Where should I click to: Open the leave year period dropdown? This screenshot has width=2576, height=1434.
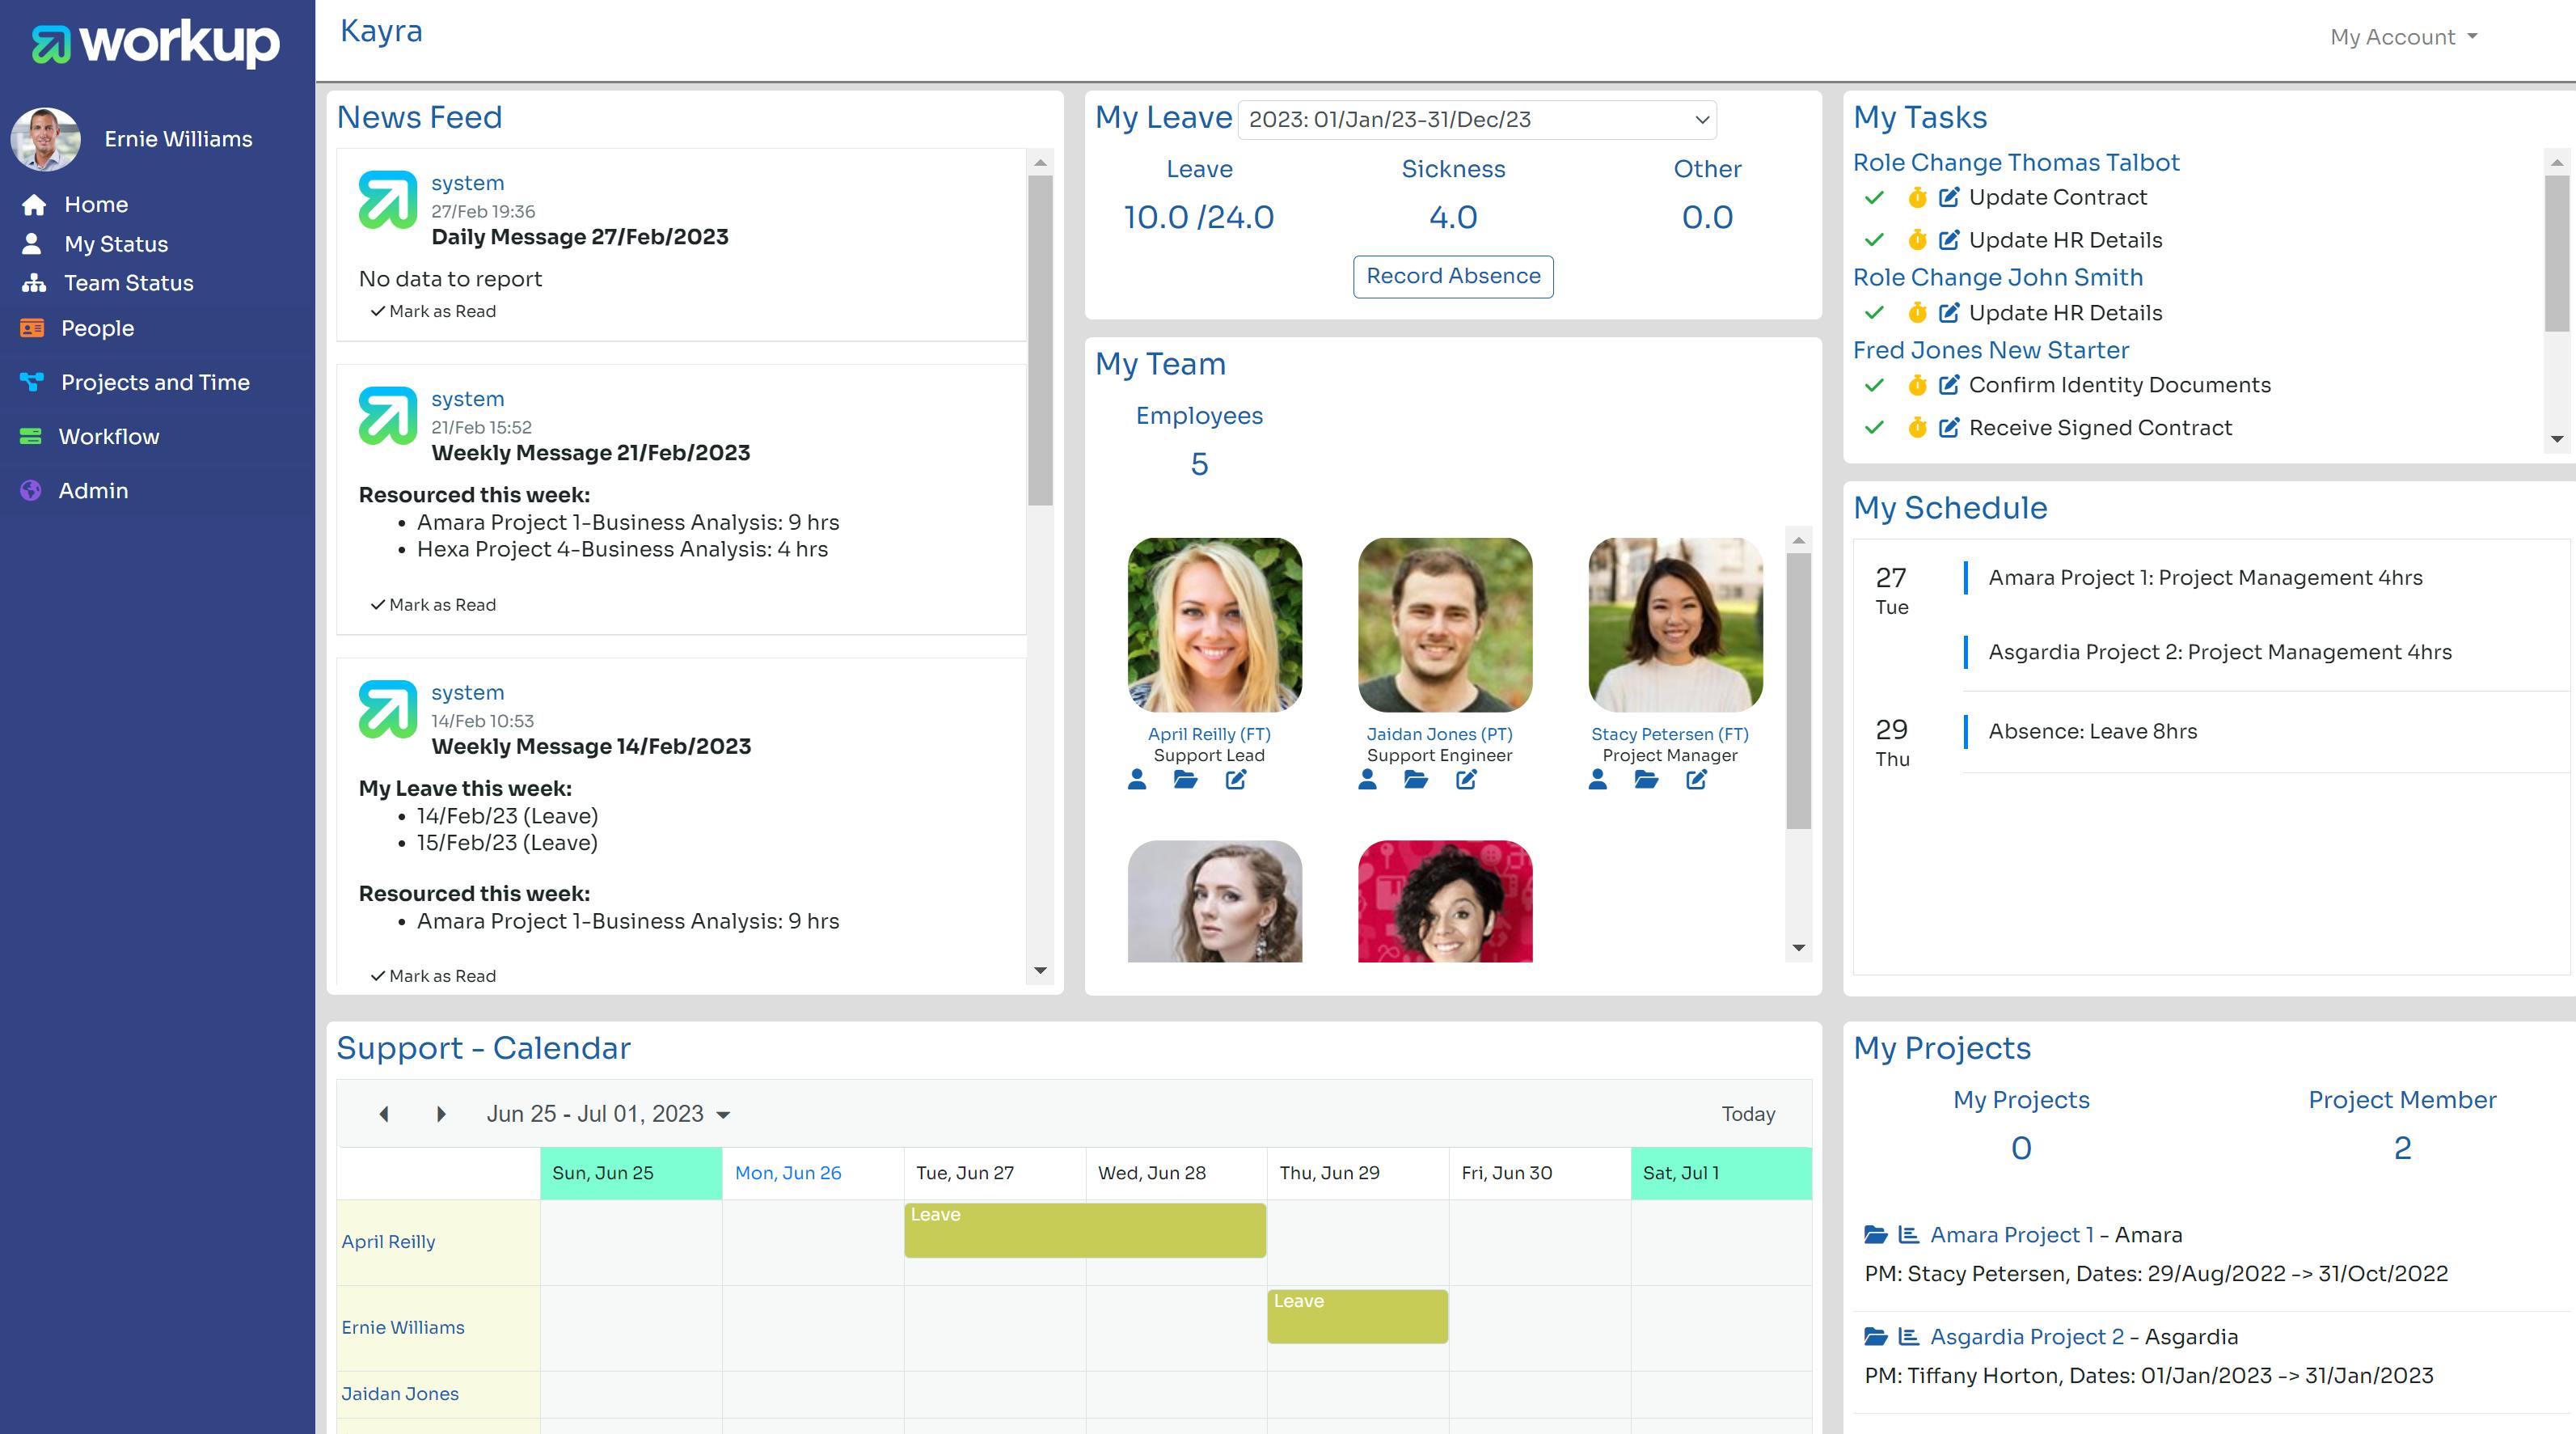(1477, 120)
